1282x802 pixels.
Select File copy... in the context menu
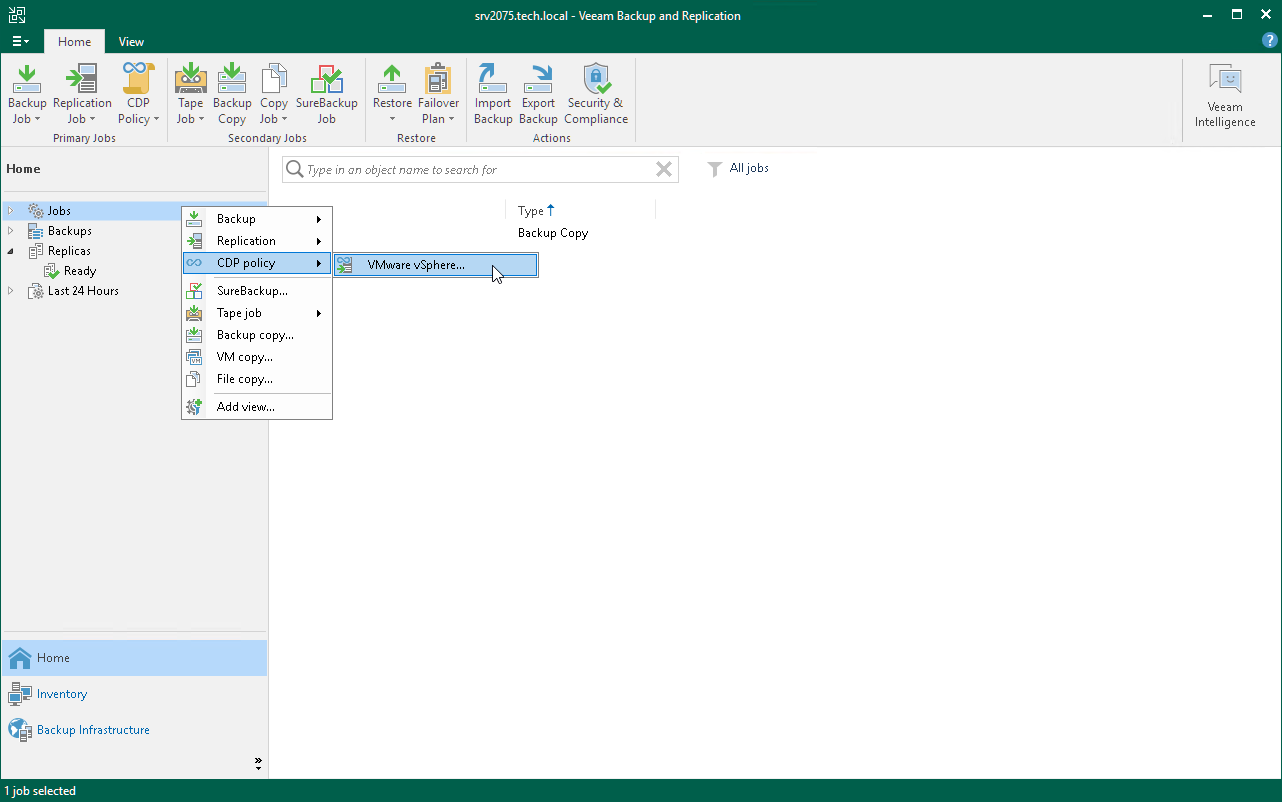click(257, 379)
